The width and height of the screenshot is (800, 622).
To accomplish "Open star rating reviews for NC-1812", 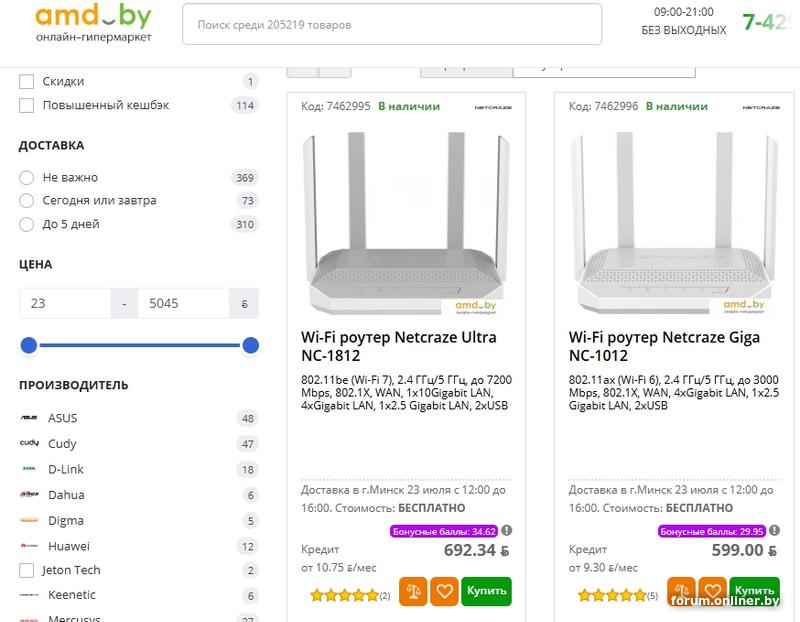I will [x=350, y=595].
